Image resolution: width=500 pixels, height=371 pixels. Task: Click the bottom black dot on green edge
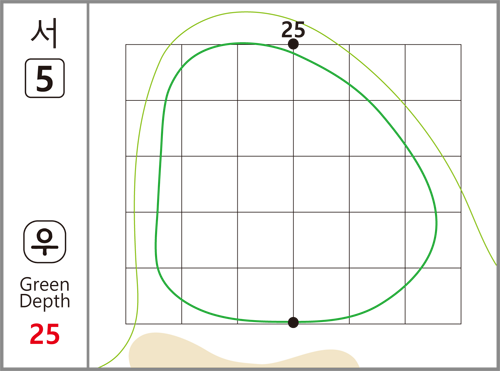(x=293, y=322)
